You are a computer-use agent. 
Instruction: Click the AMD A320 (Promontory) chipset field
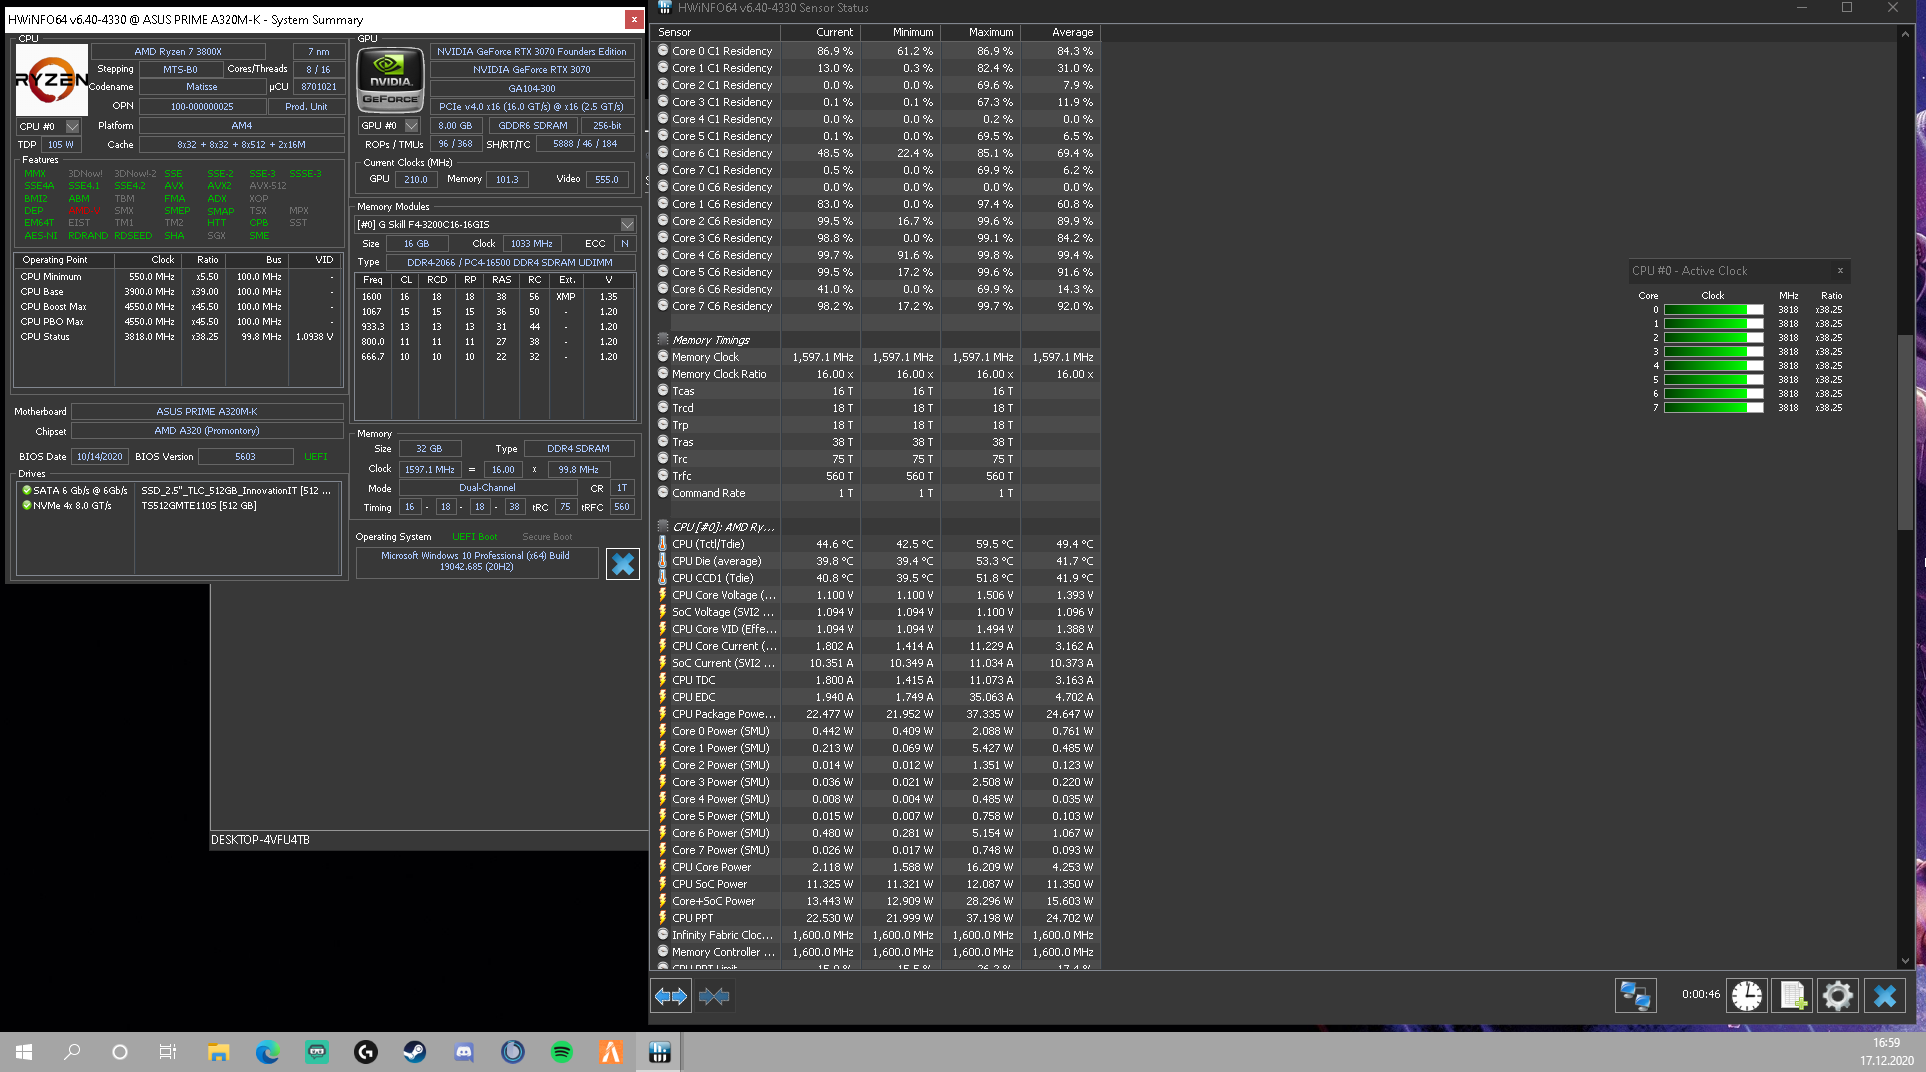[x=207, y=431]
